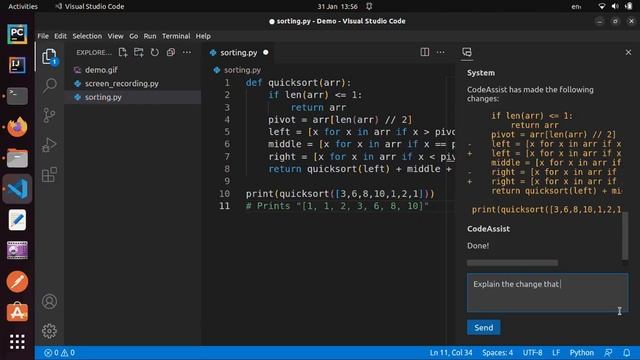Open notifications bell in status bar
Viewport: 640px width, 360px height.
(627, 353)
